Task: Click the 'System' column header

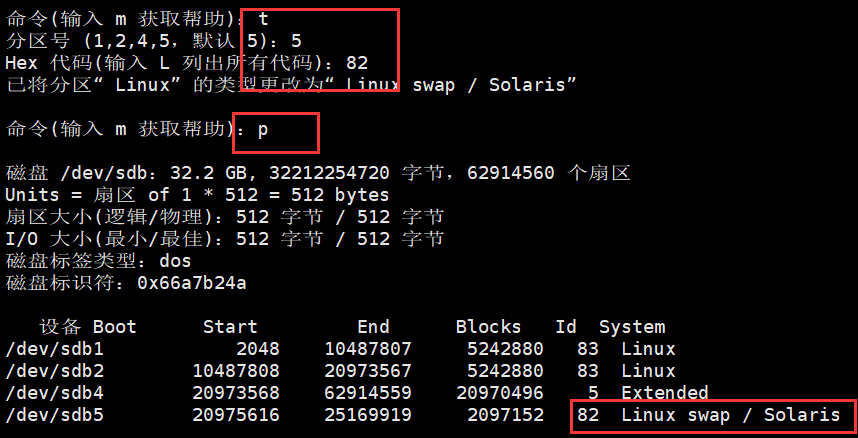Action: (631, 327)
